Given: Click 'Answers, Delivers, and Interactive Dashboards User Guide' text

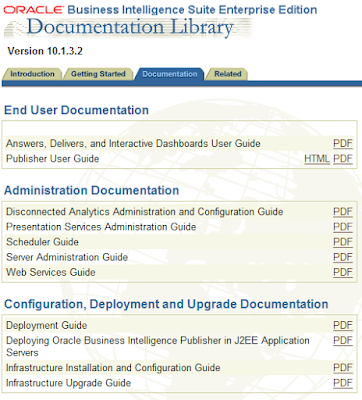Looking at the screenshot, I should click(x=133, y=144).
